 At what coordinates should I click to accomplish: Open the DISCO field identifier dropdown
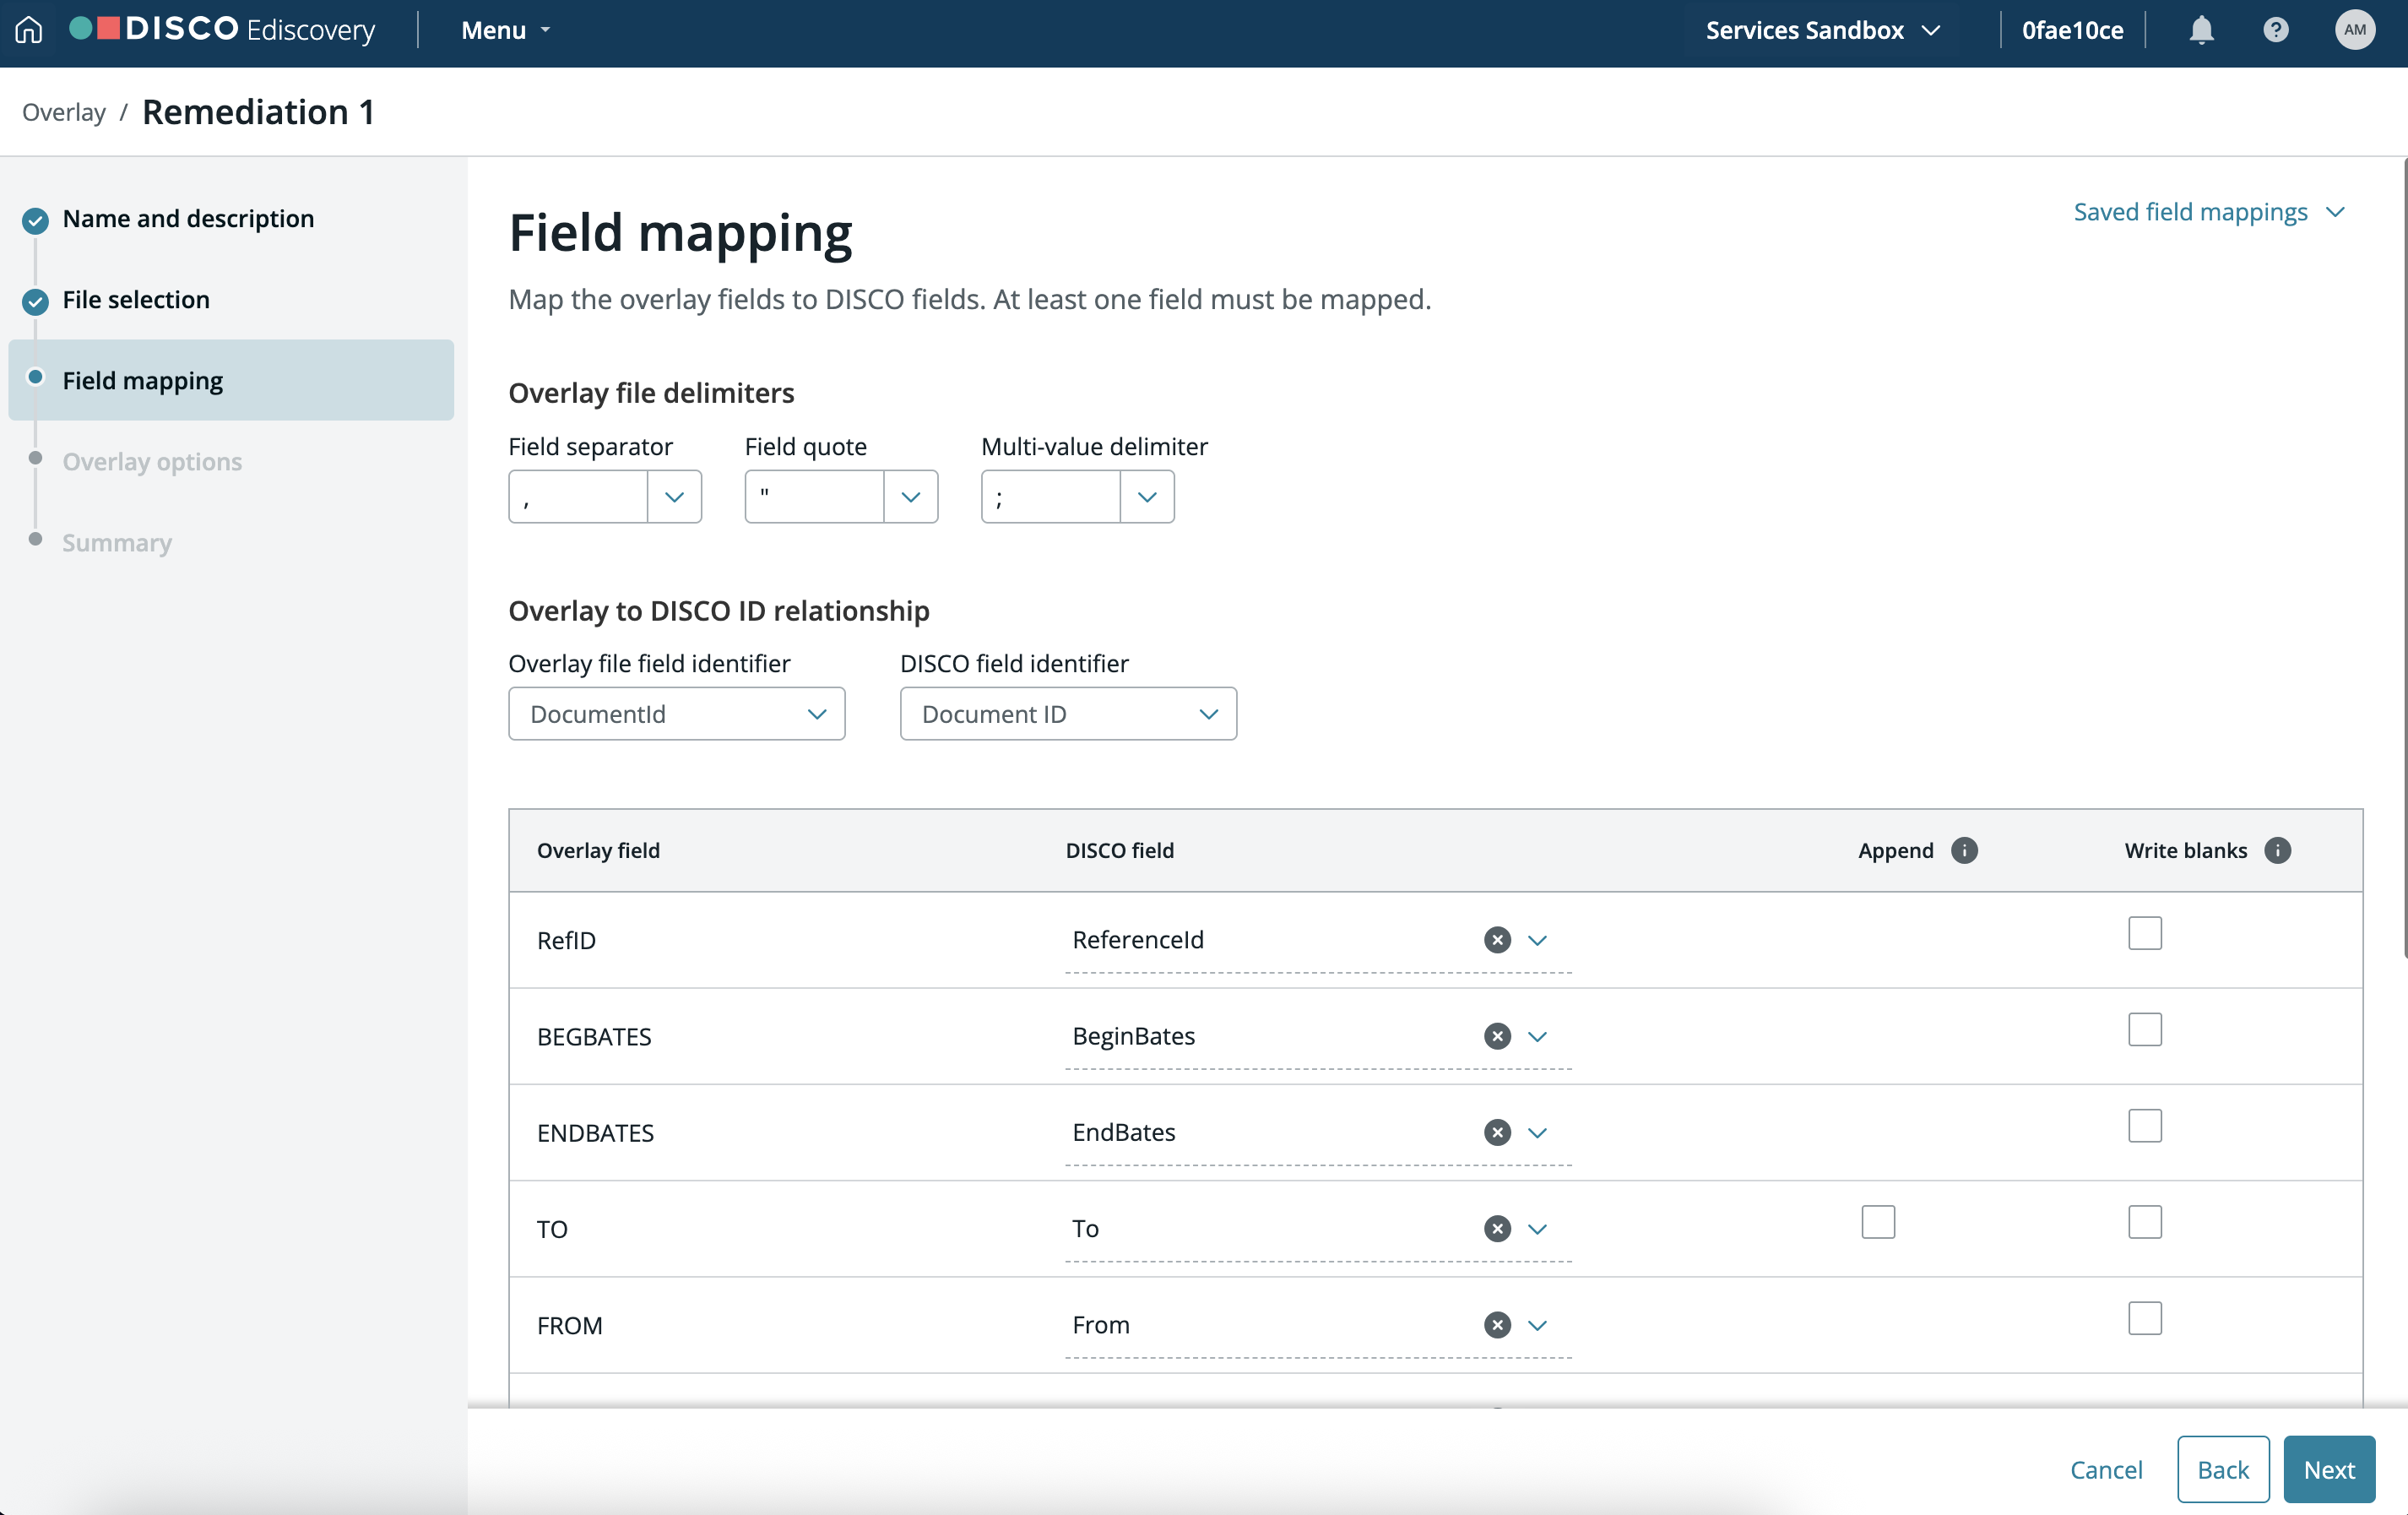coord(1068,714)
